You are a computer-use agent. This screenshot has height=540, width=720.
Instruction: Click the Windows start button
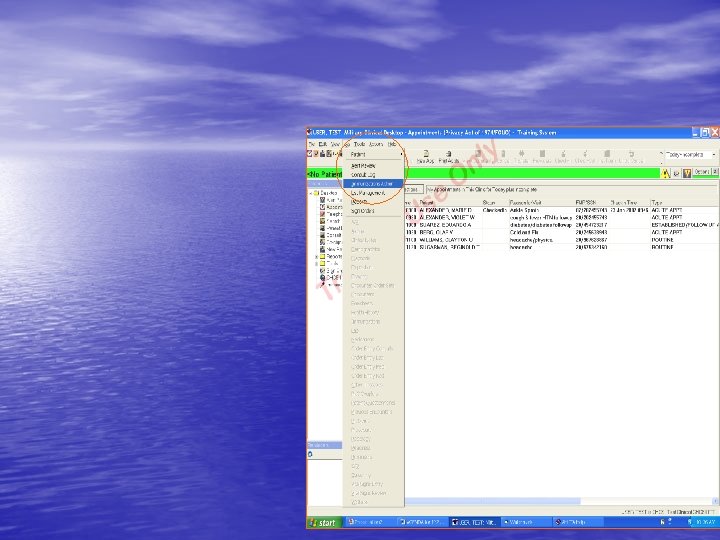324,523
